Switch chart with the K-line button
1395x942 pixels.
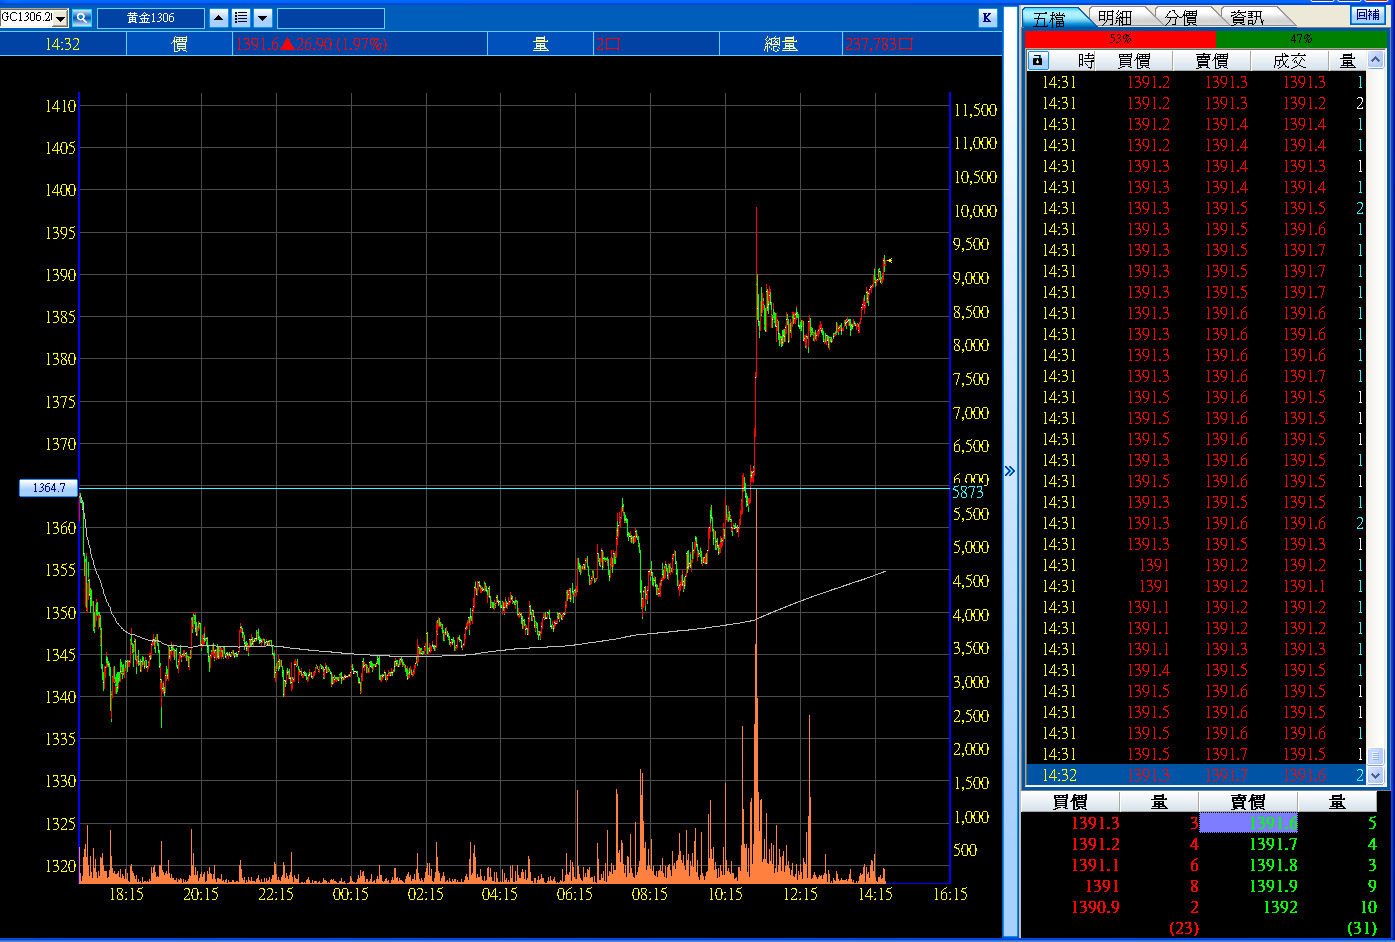pos(987,17)
